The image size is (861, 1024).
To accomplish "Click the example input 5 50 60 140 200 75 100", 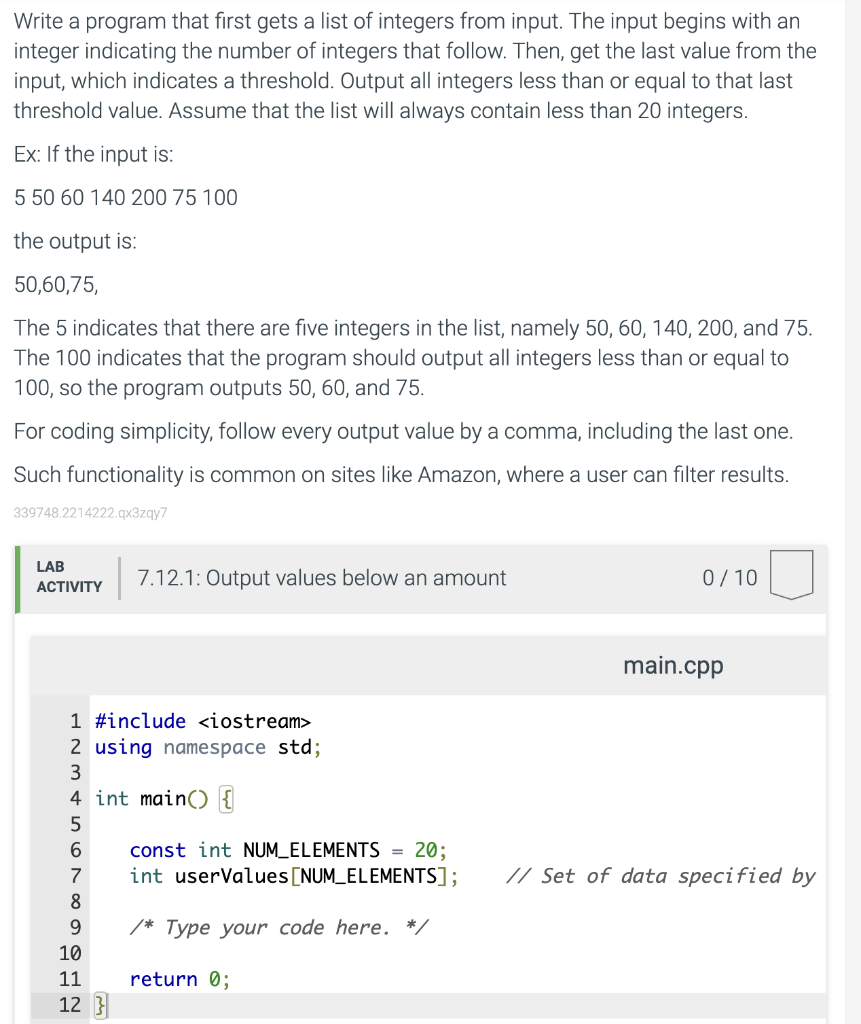I will tap(125, 197).
